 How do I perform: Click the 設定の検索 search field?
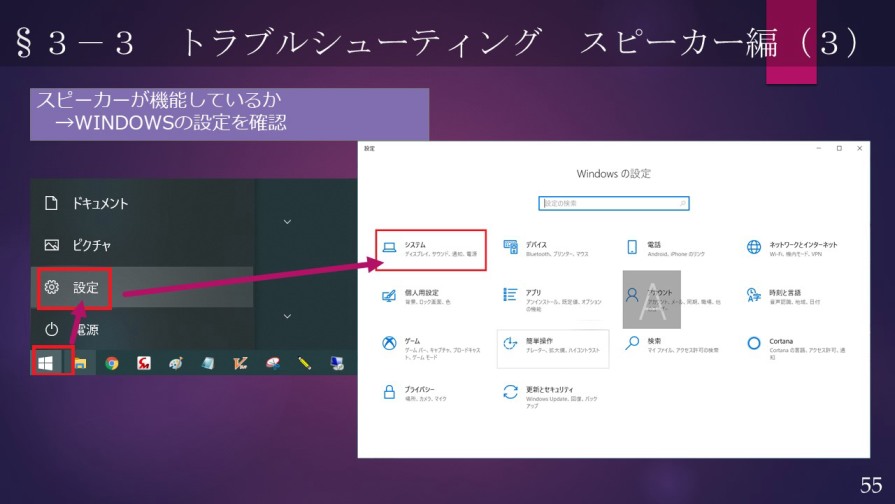[x=613, y=203]
